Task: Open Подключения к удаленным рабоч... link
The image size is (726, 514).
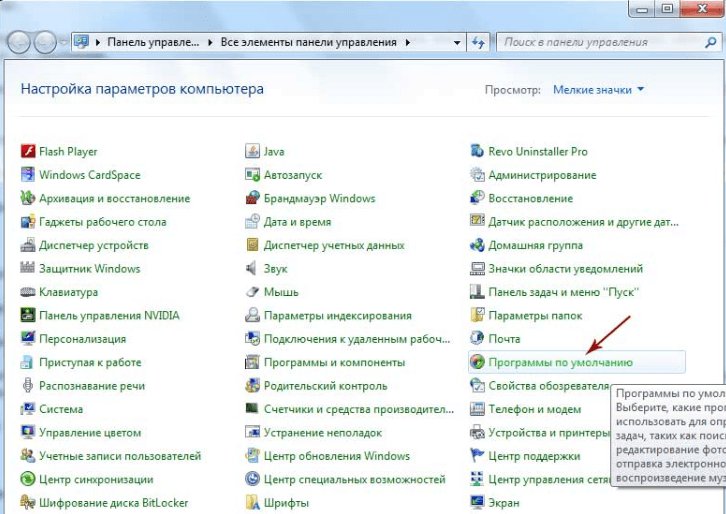Action: 357,339
